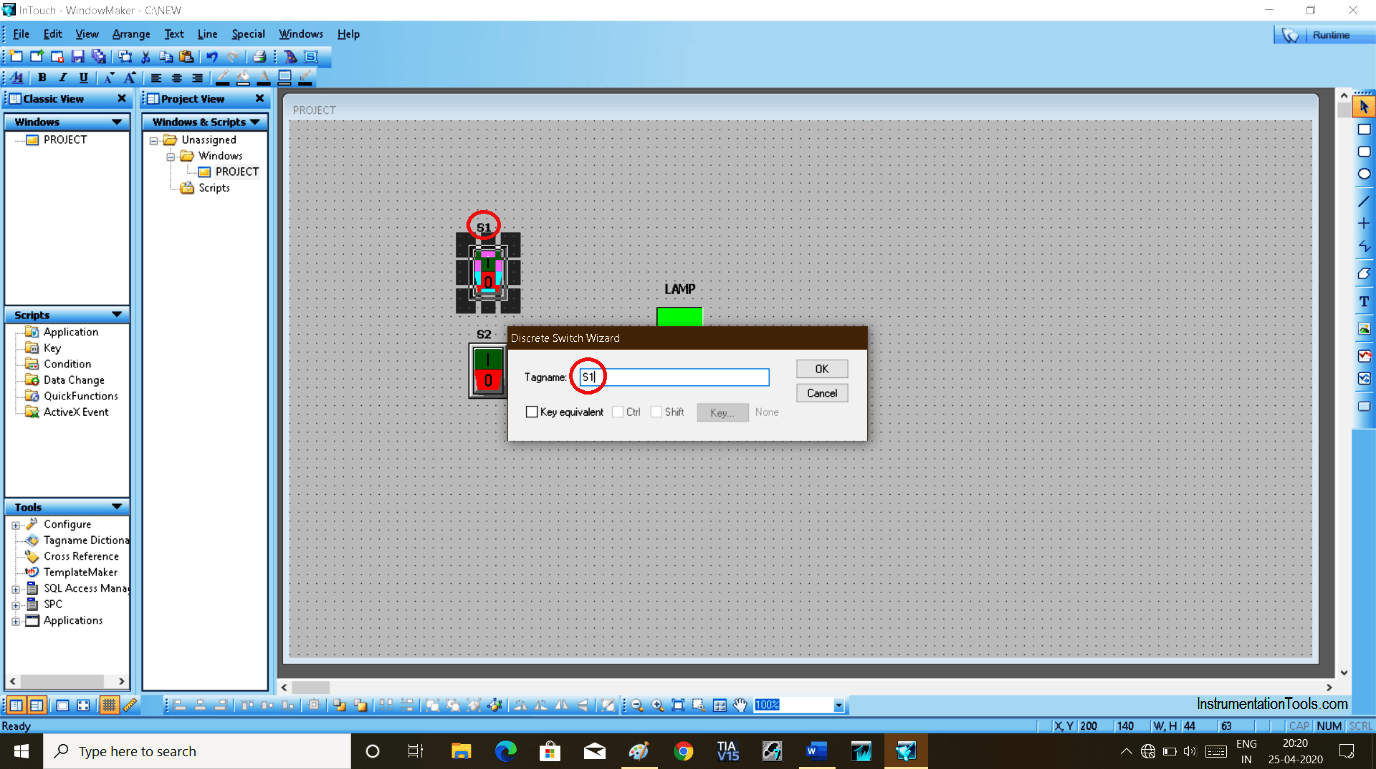
Task: Click the enlarge font icon
Action: pyautogui.click(x=130, y=78)
